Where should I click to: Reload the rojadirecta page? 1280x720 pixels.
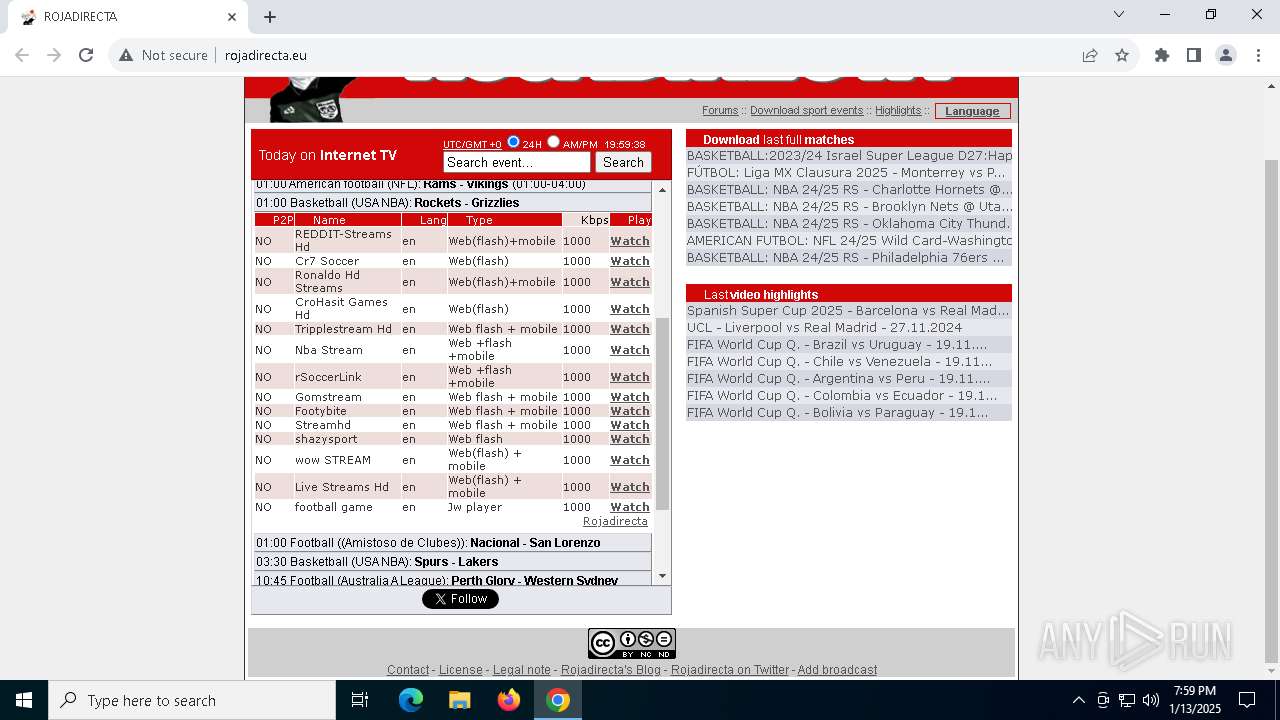(x=86, y=55)
